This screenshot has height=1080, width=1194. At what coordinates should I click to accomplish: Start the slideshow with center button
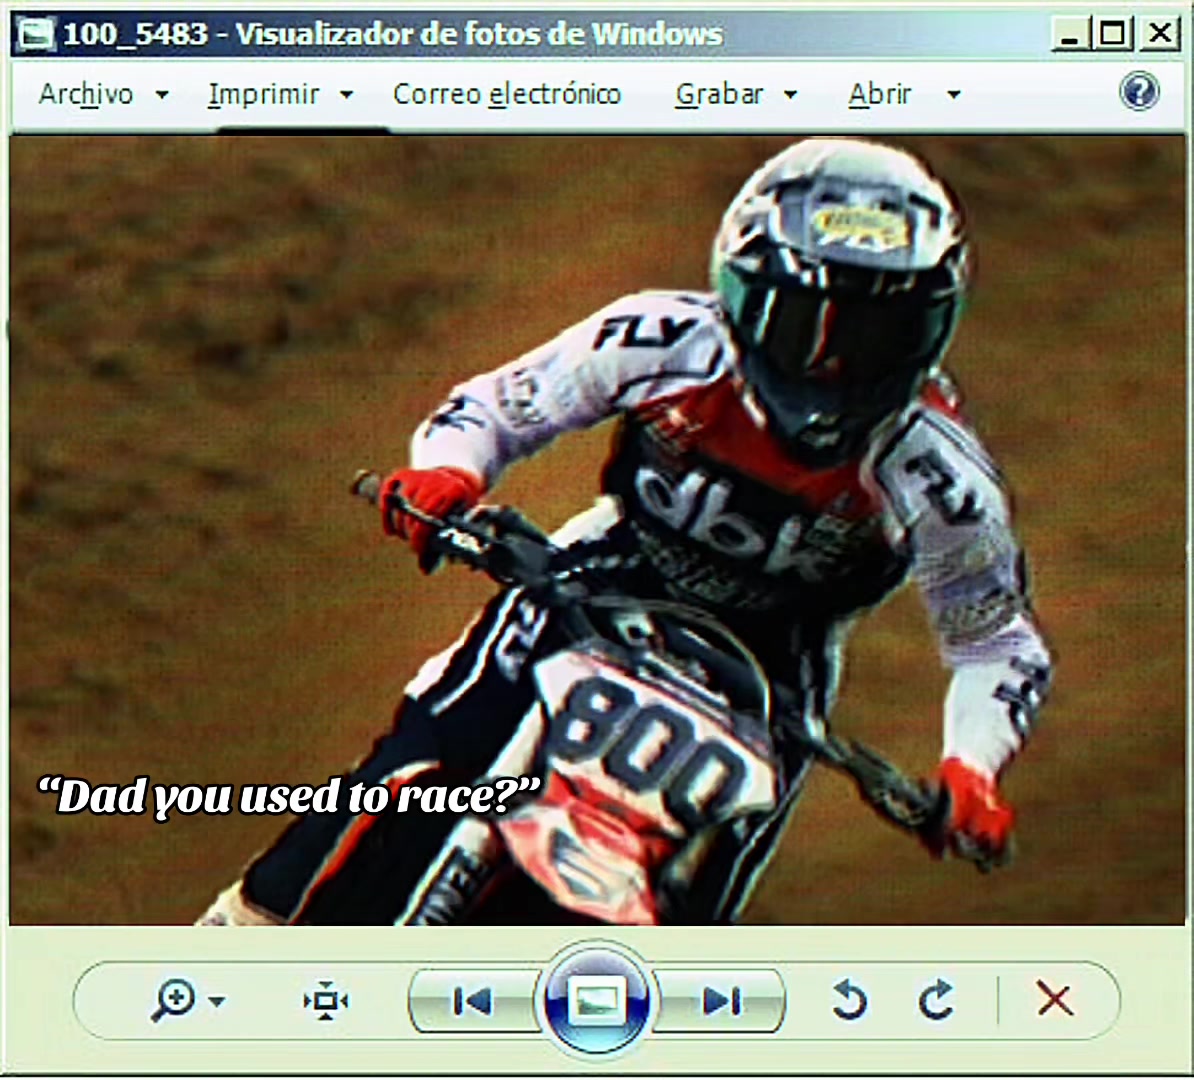597,1000
